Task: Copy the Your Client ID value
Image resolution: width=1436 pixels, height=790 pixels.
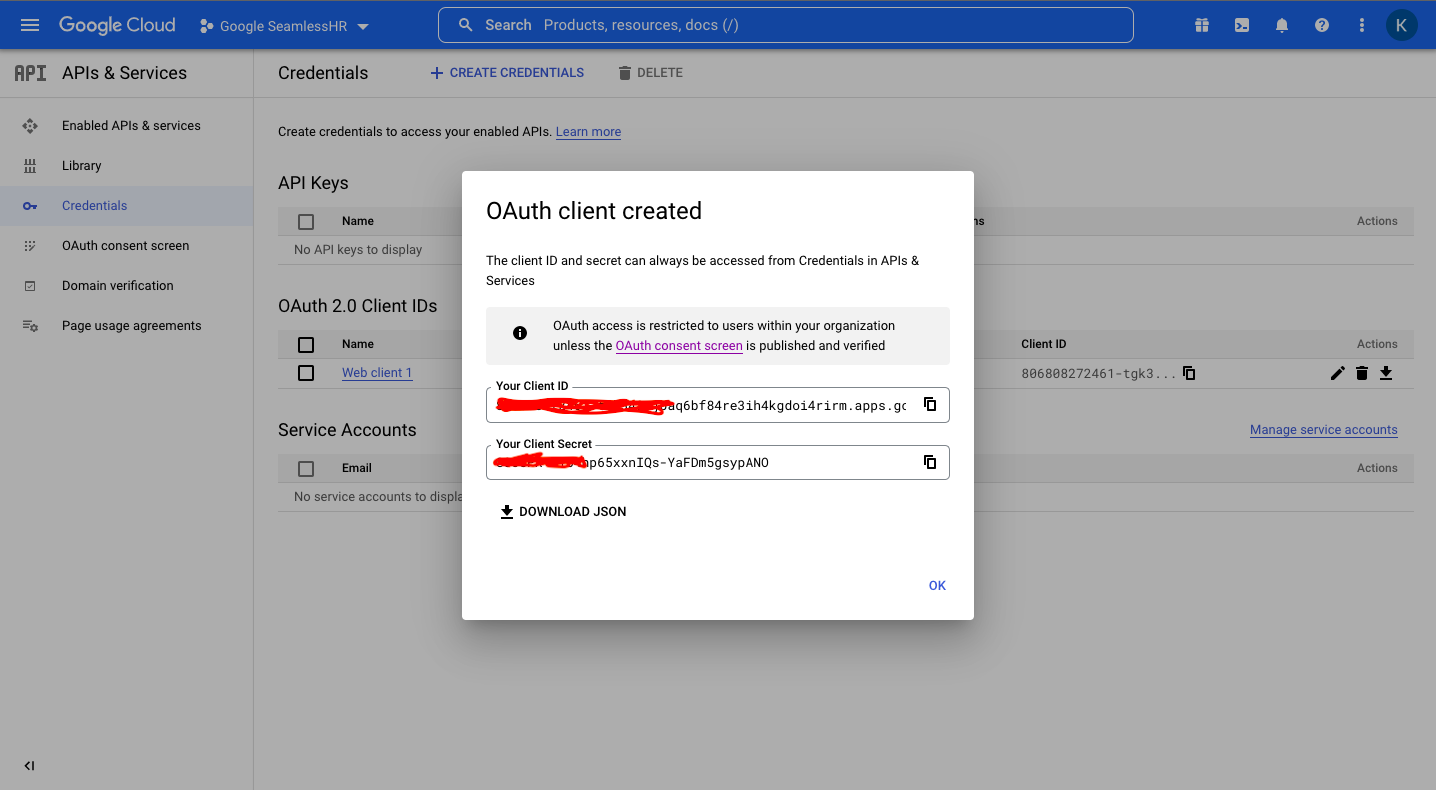Action: pyautogui.click(x=930, y=404)
